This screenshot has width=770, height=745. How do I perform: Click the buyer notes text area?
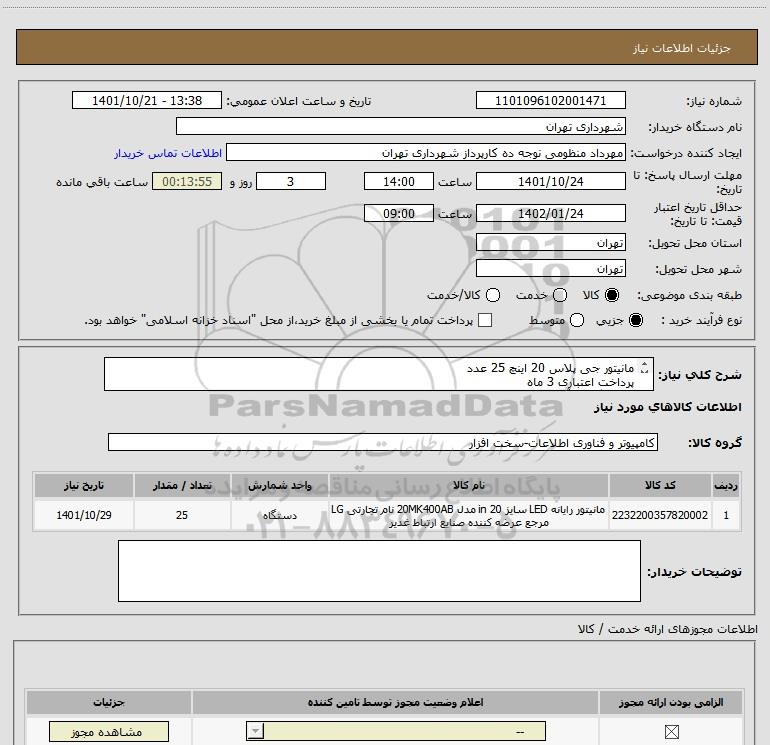click(379, 571)
